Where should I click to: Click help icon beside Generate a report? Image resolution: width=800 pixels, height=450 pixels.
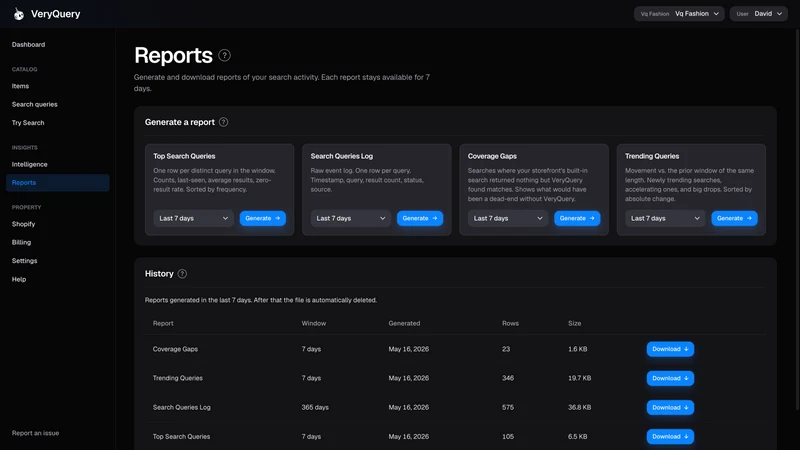[223, 122]
